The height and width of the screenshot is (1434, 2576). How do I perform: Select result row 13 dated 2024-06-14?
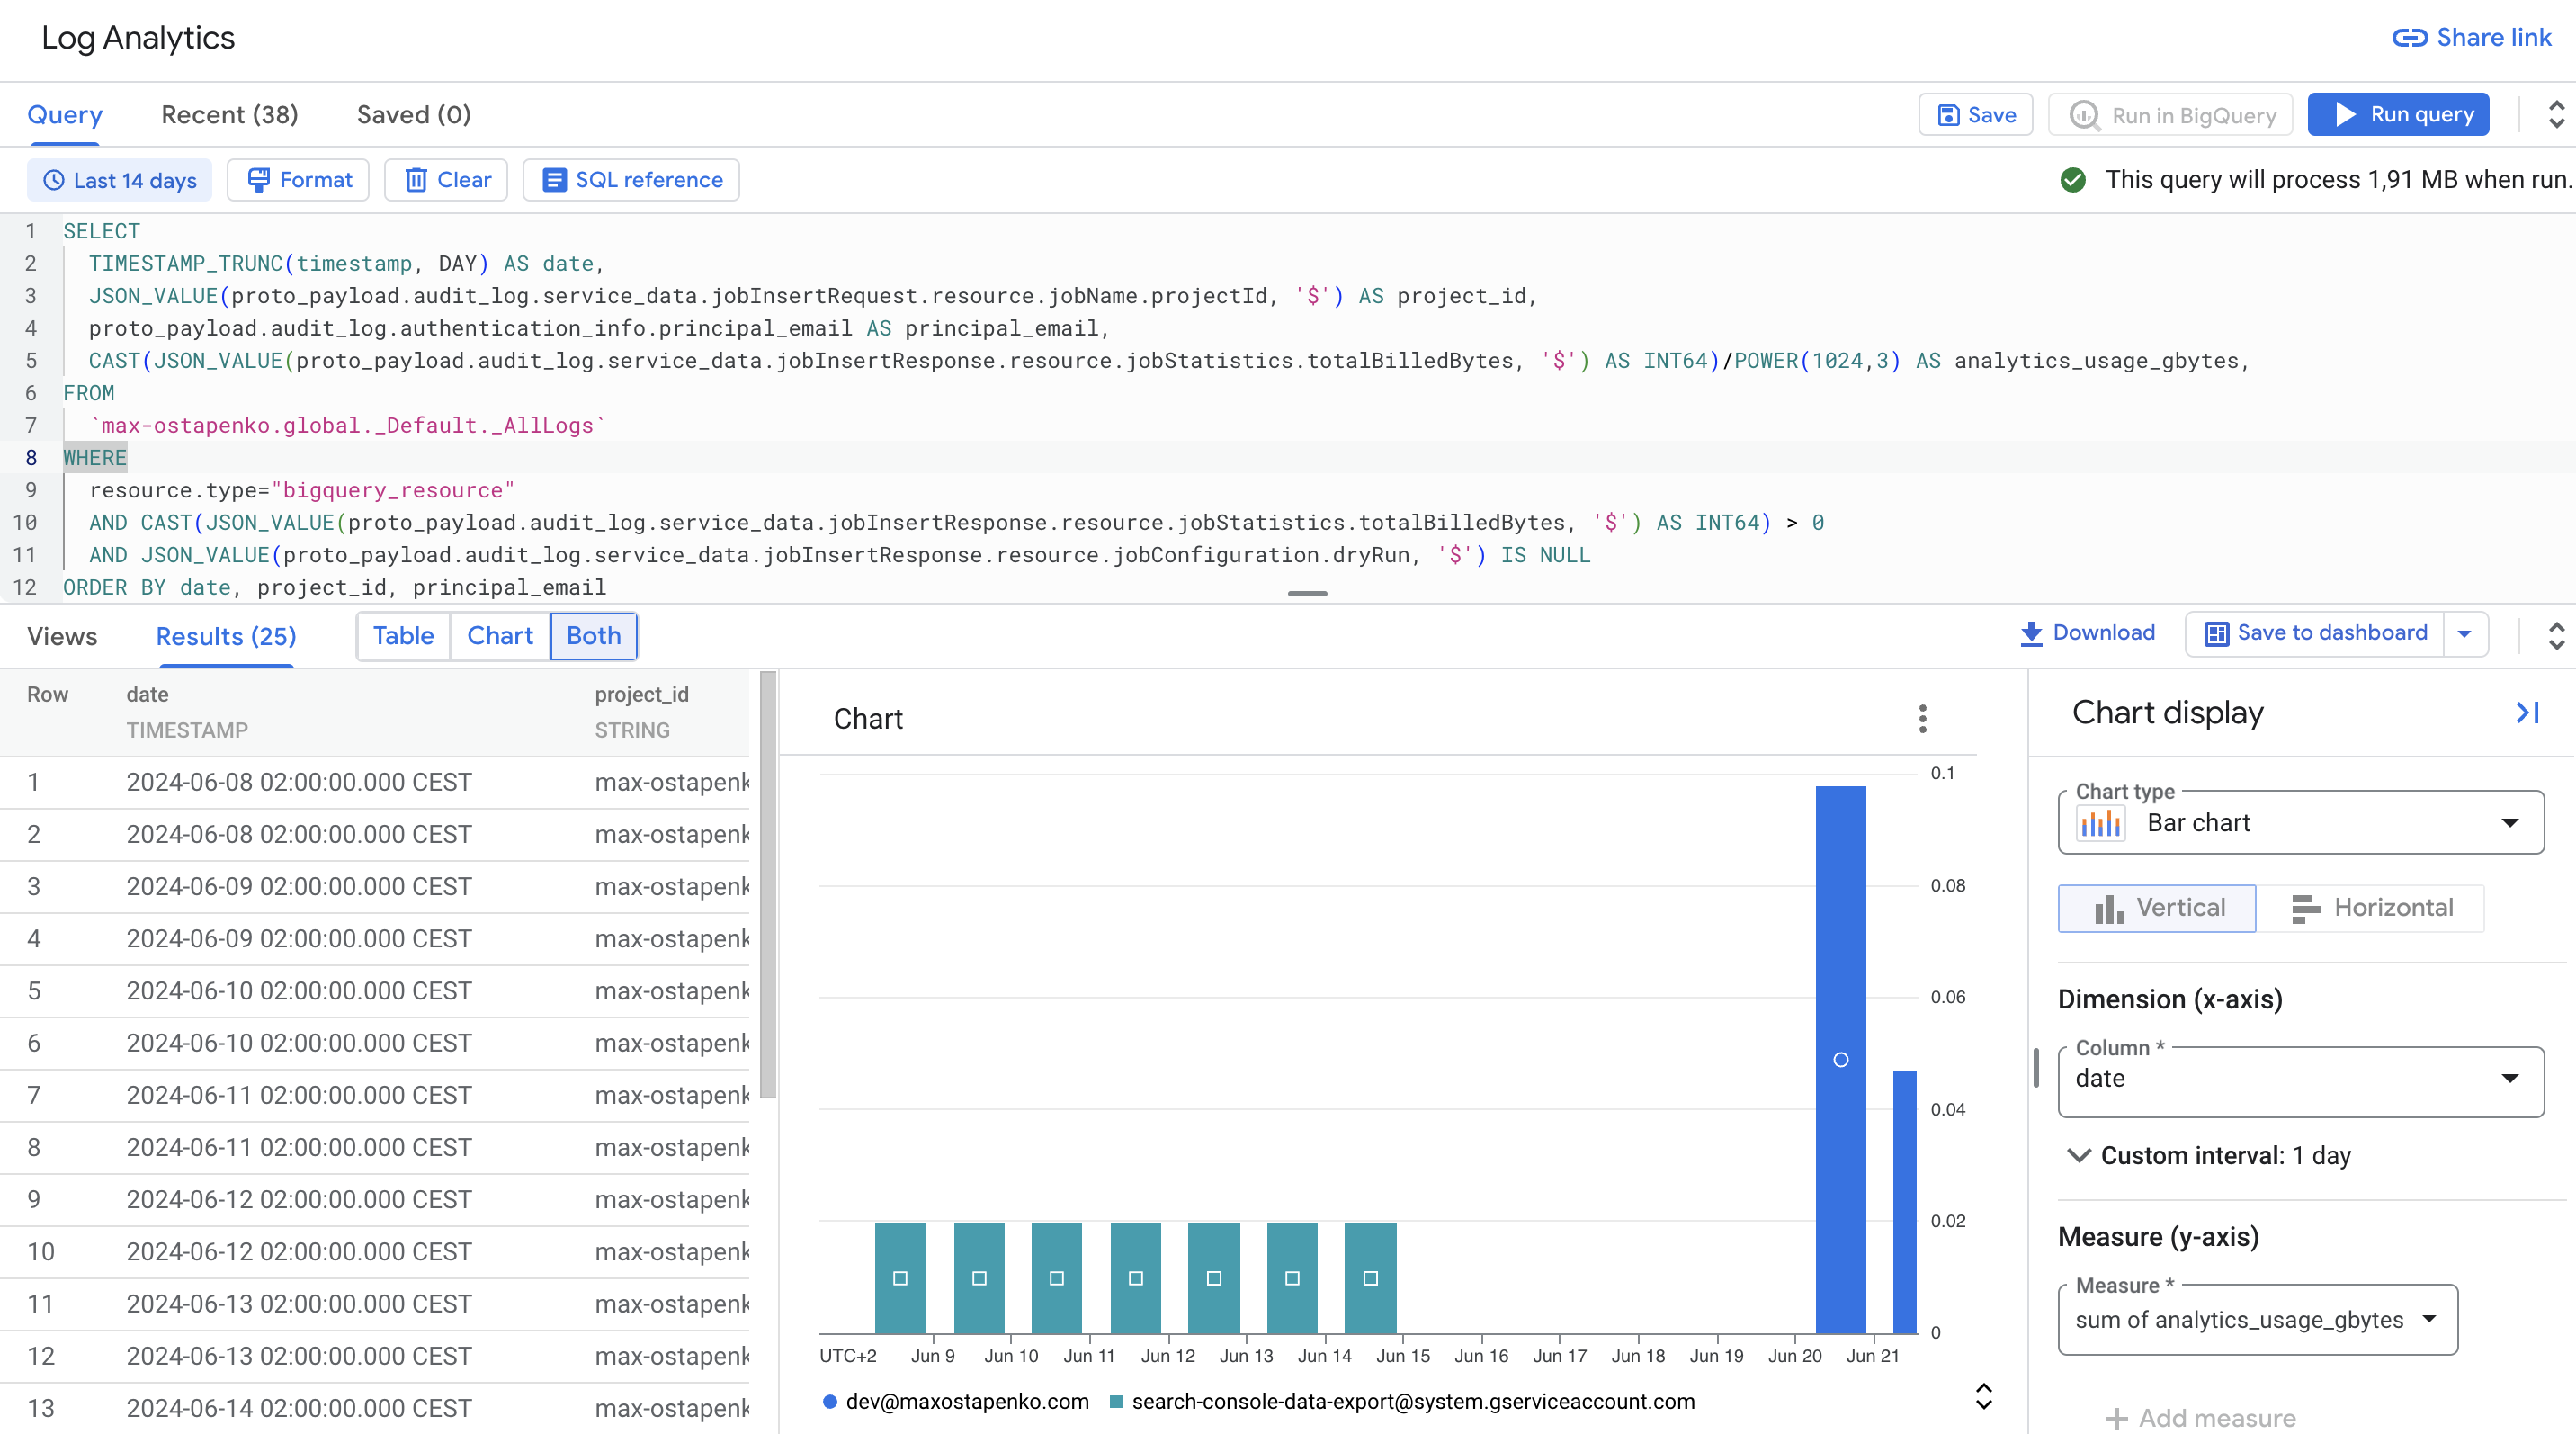pos(374,1408)
